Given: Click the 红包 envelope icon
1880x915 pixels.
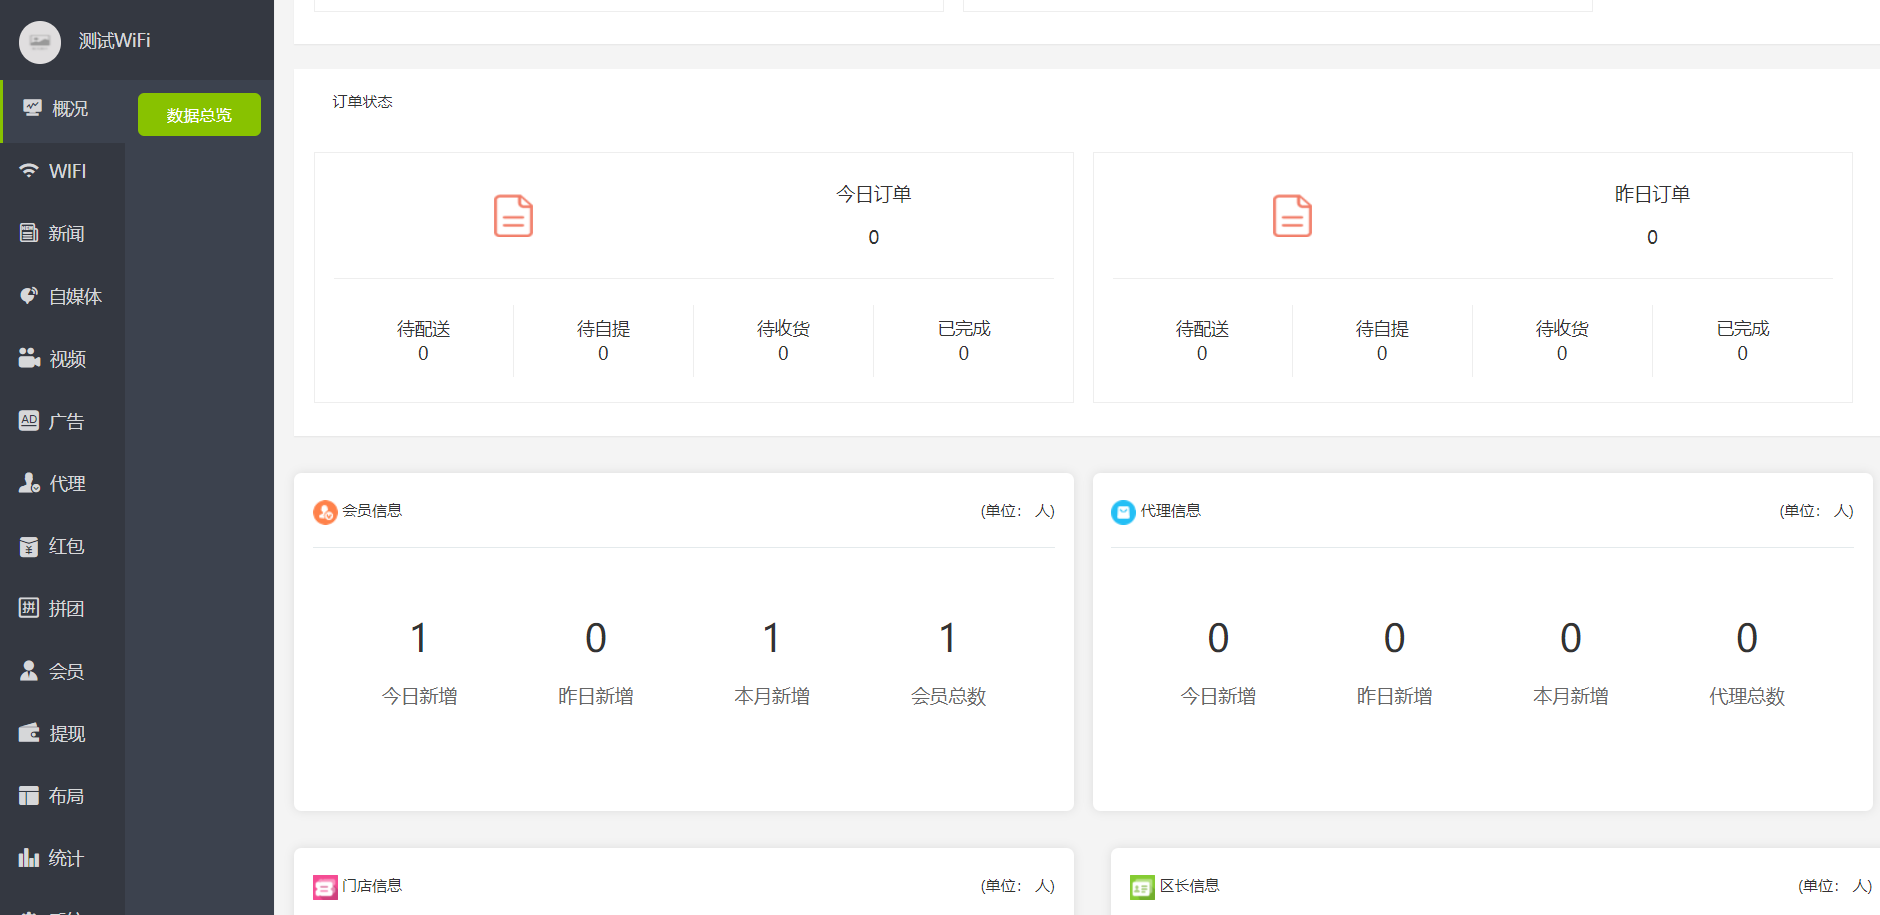Looking at the screenshot, I should click(x=29, y=546).
